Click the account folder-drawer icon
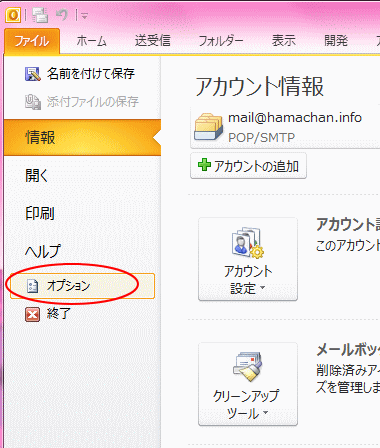 pos(208,127)
